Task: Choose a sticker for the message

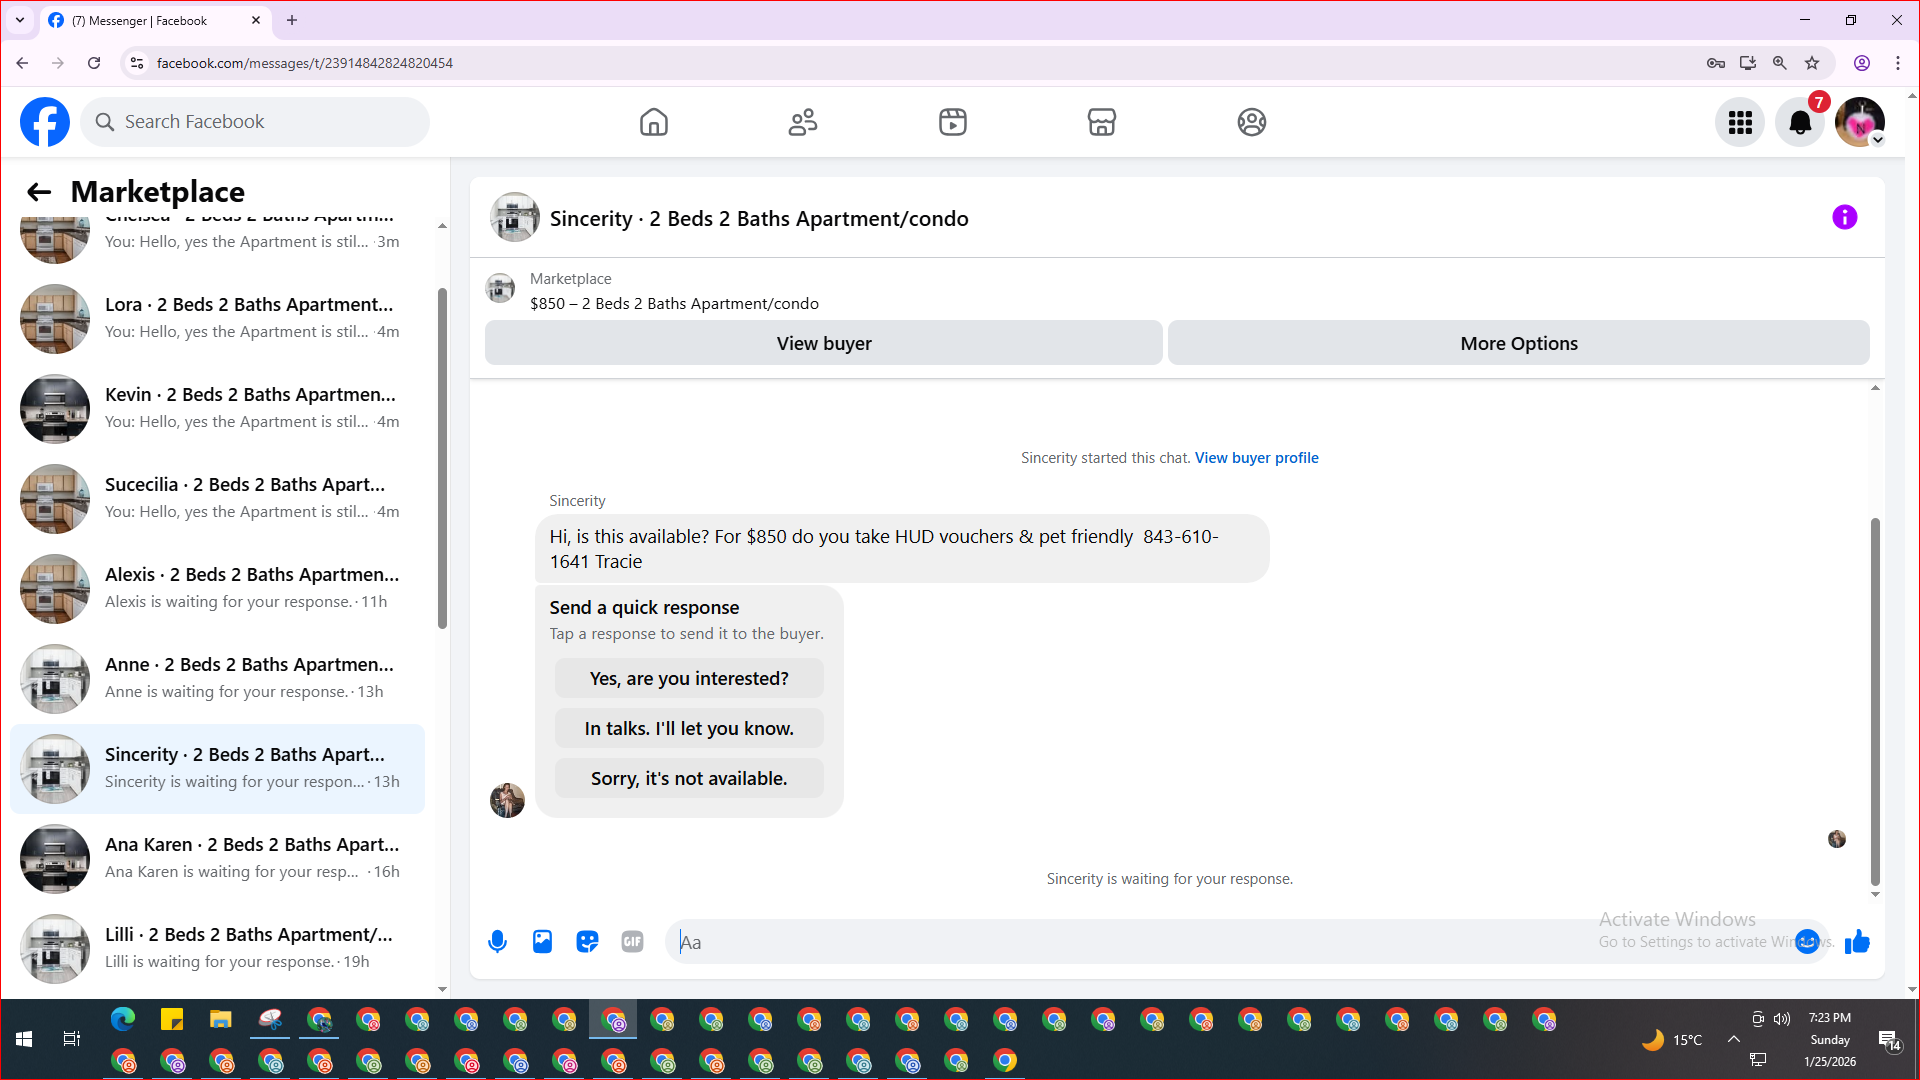Action: point(587,942)
